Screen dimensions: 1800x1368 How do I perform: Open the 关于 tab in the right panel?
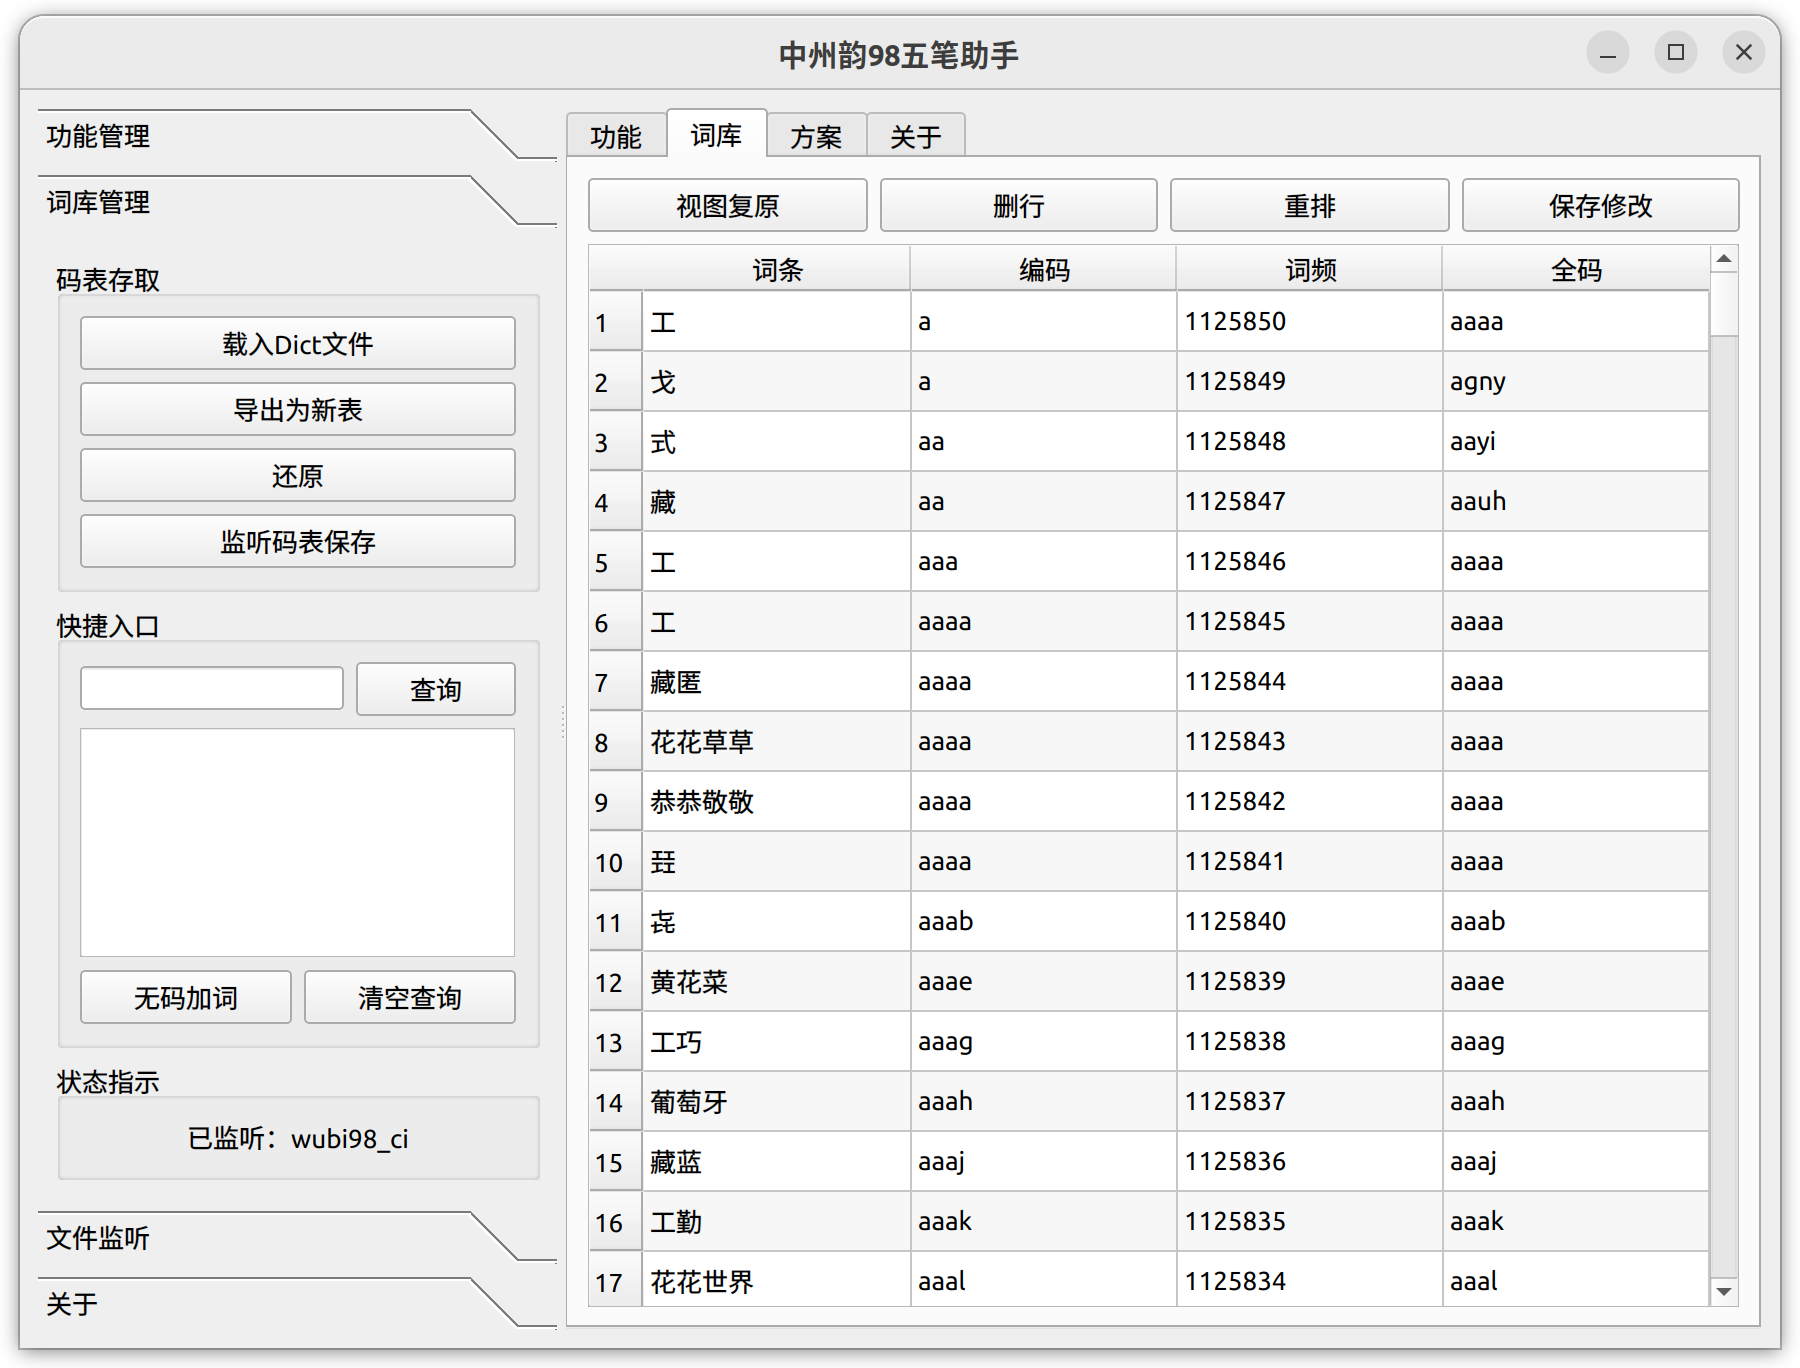pos(916,136)
